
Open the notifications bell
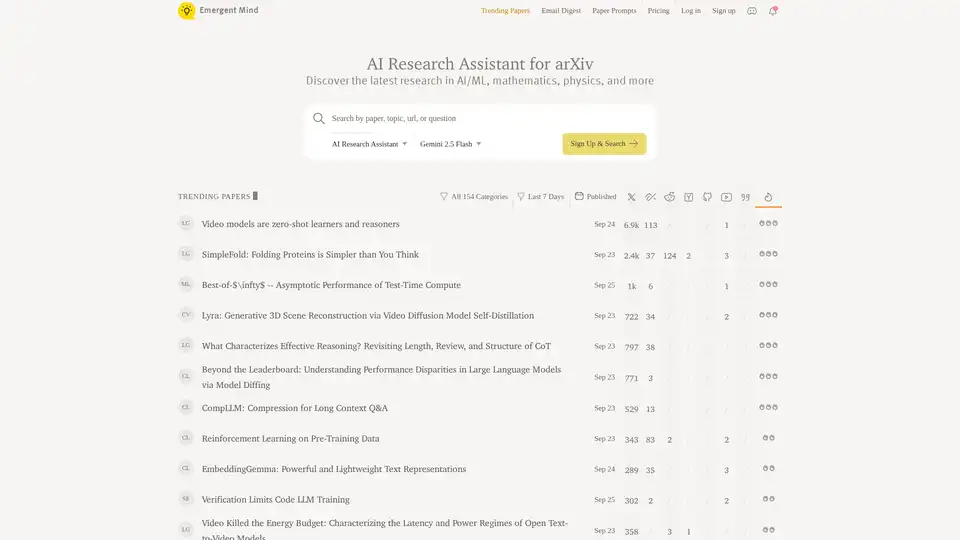coord(773,11)
